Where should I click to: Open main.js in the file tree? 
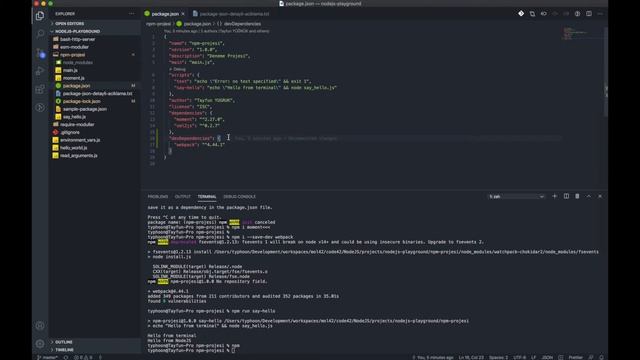pyautogui.click(x=70, y=70)
